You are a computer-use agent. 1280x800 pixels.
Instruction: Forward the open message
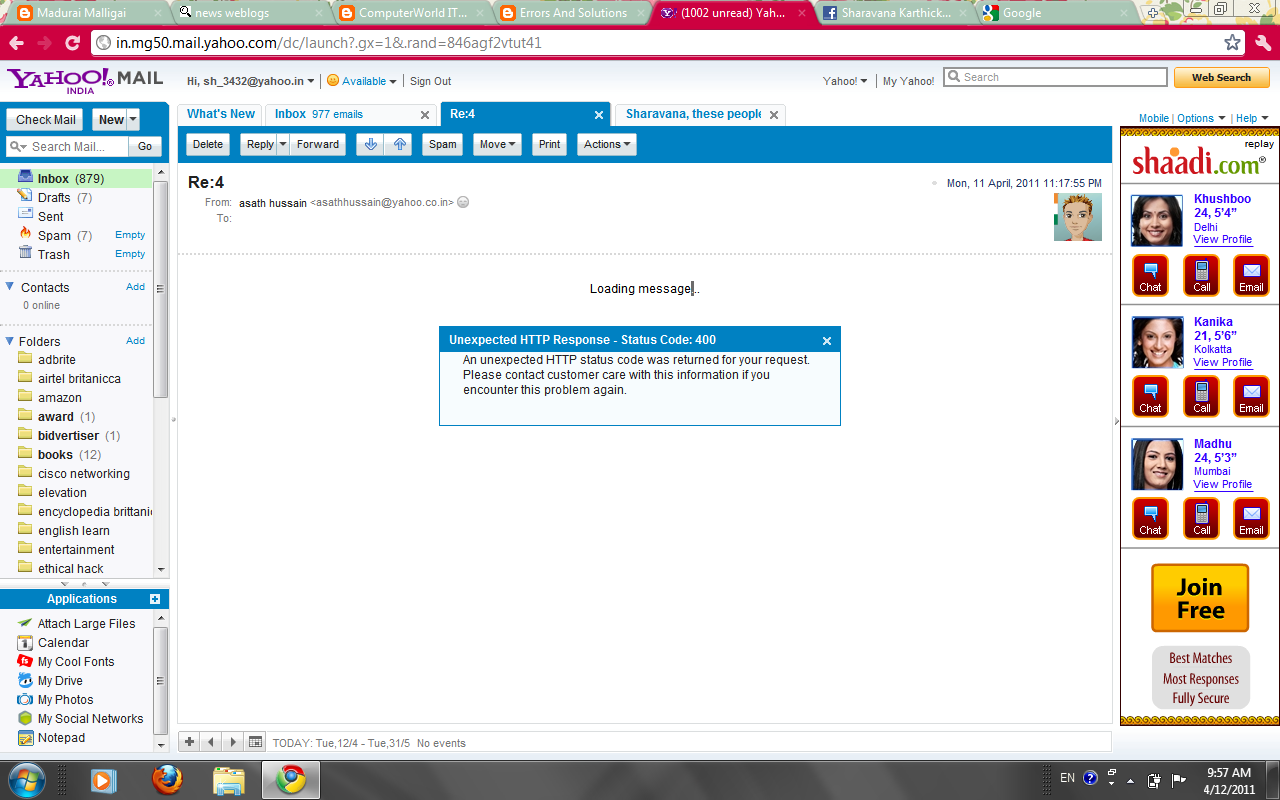318,144
